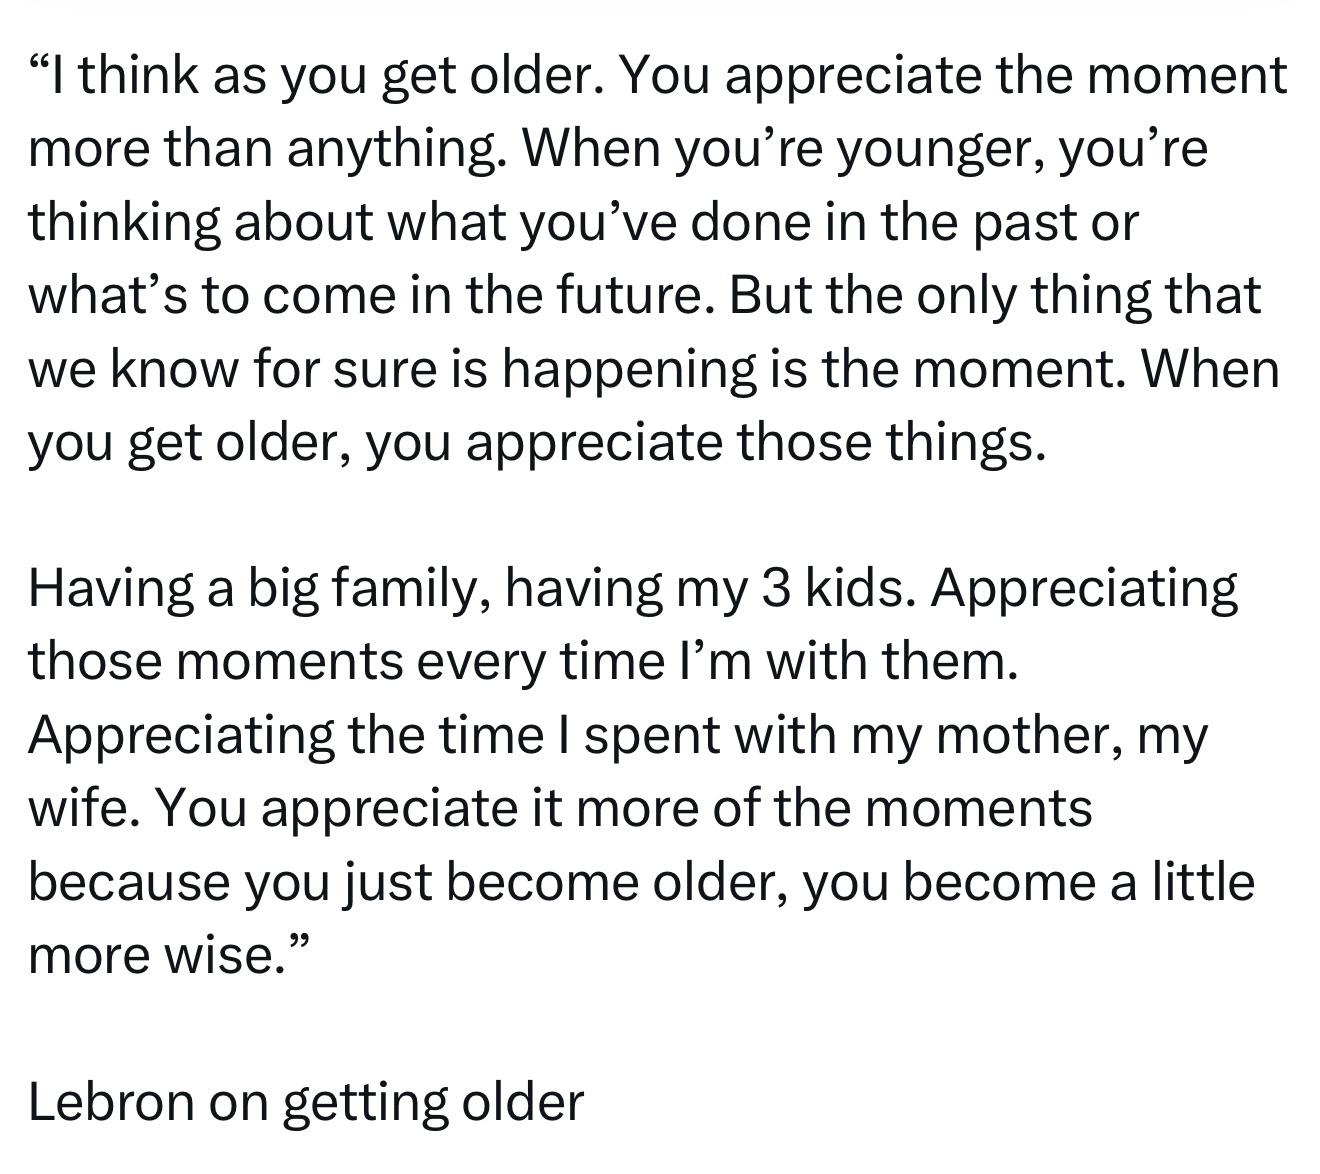Click the line starting "thinking about what you've done"

(584, 224)
